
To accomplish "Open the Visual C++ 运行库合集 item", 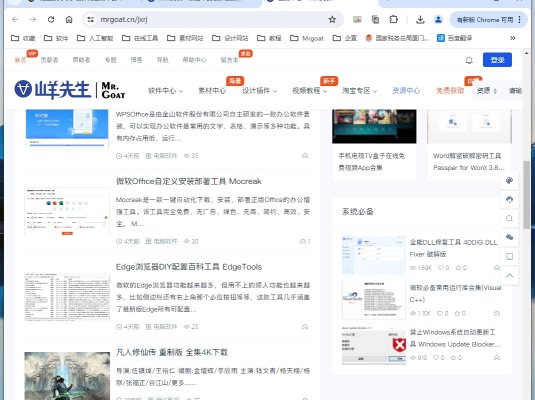I will (x=455, y=294).
